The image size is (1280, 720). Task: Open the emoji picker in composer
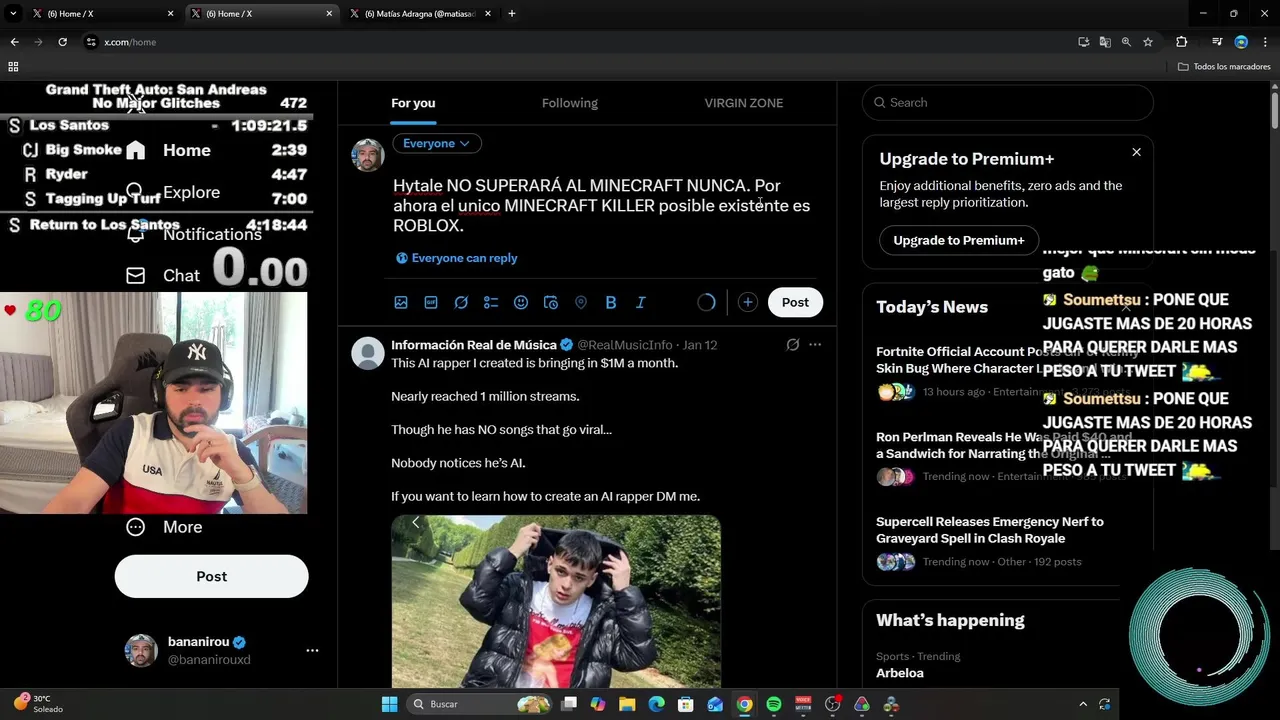pos(521,302)
